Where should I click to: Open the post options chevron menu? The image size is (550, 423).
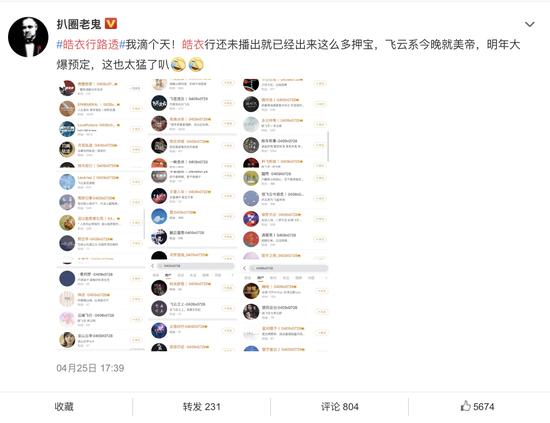pyautogui.click(x=529, y=24)
